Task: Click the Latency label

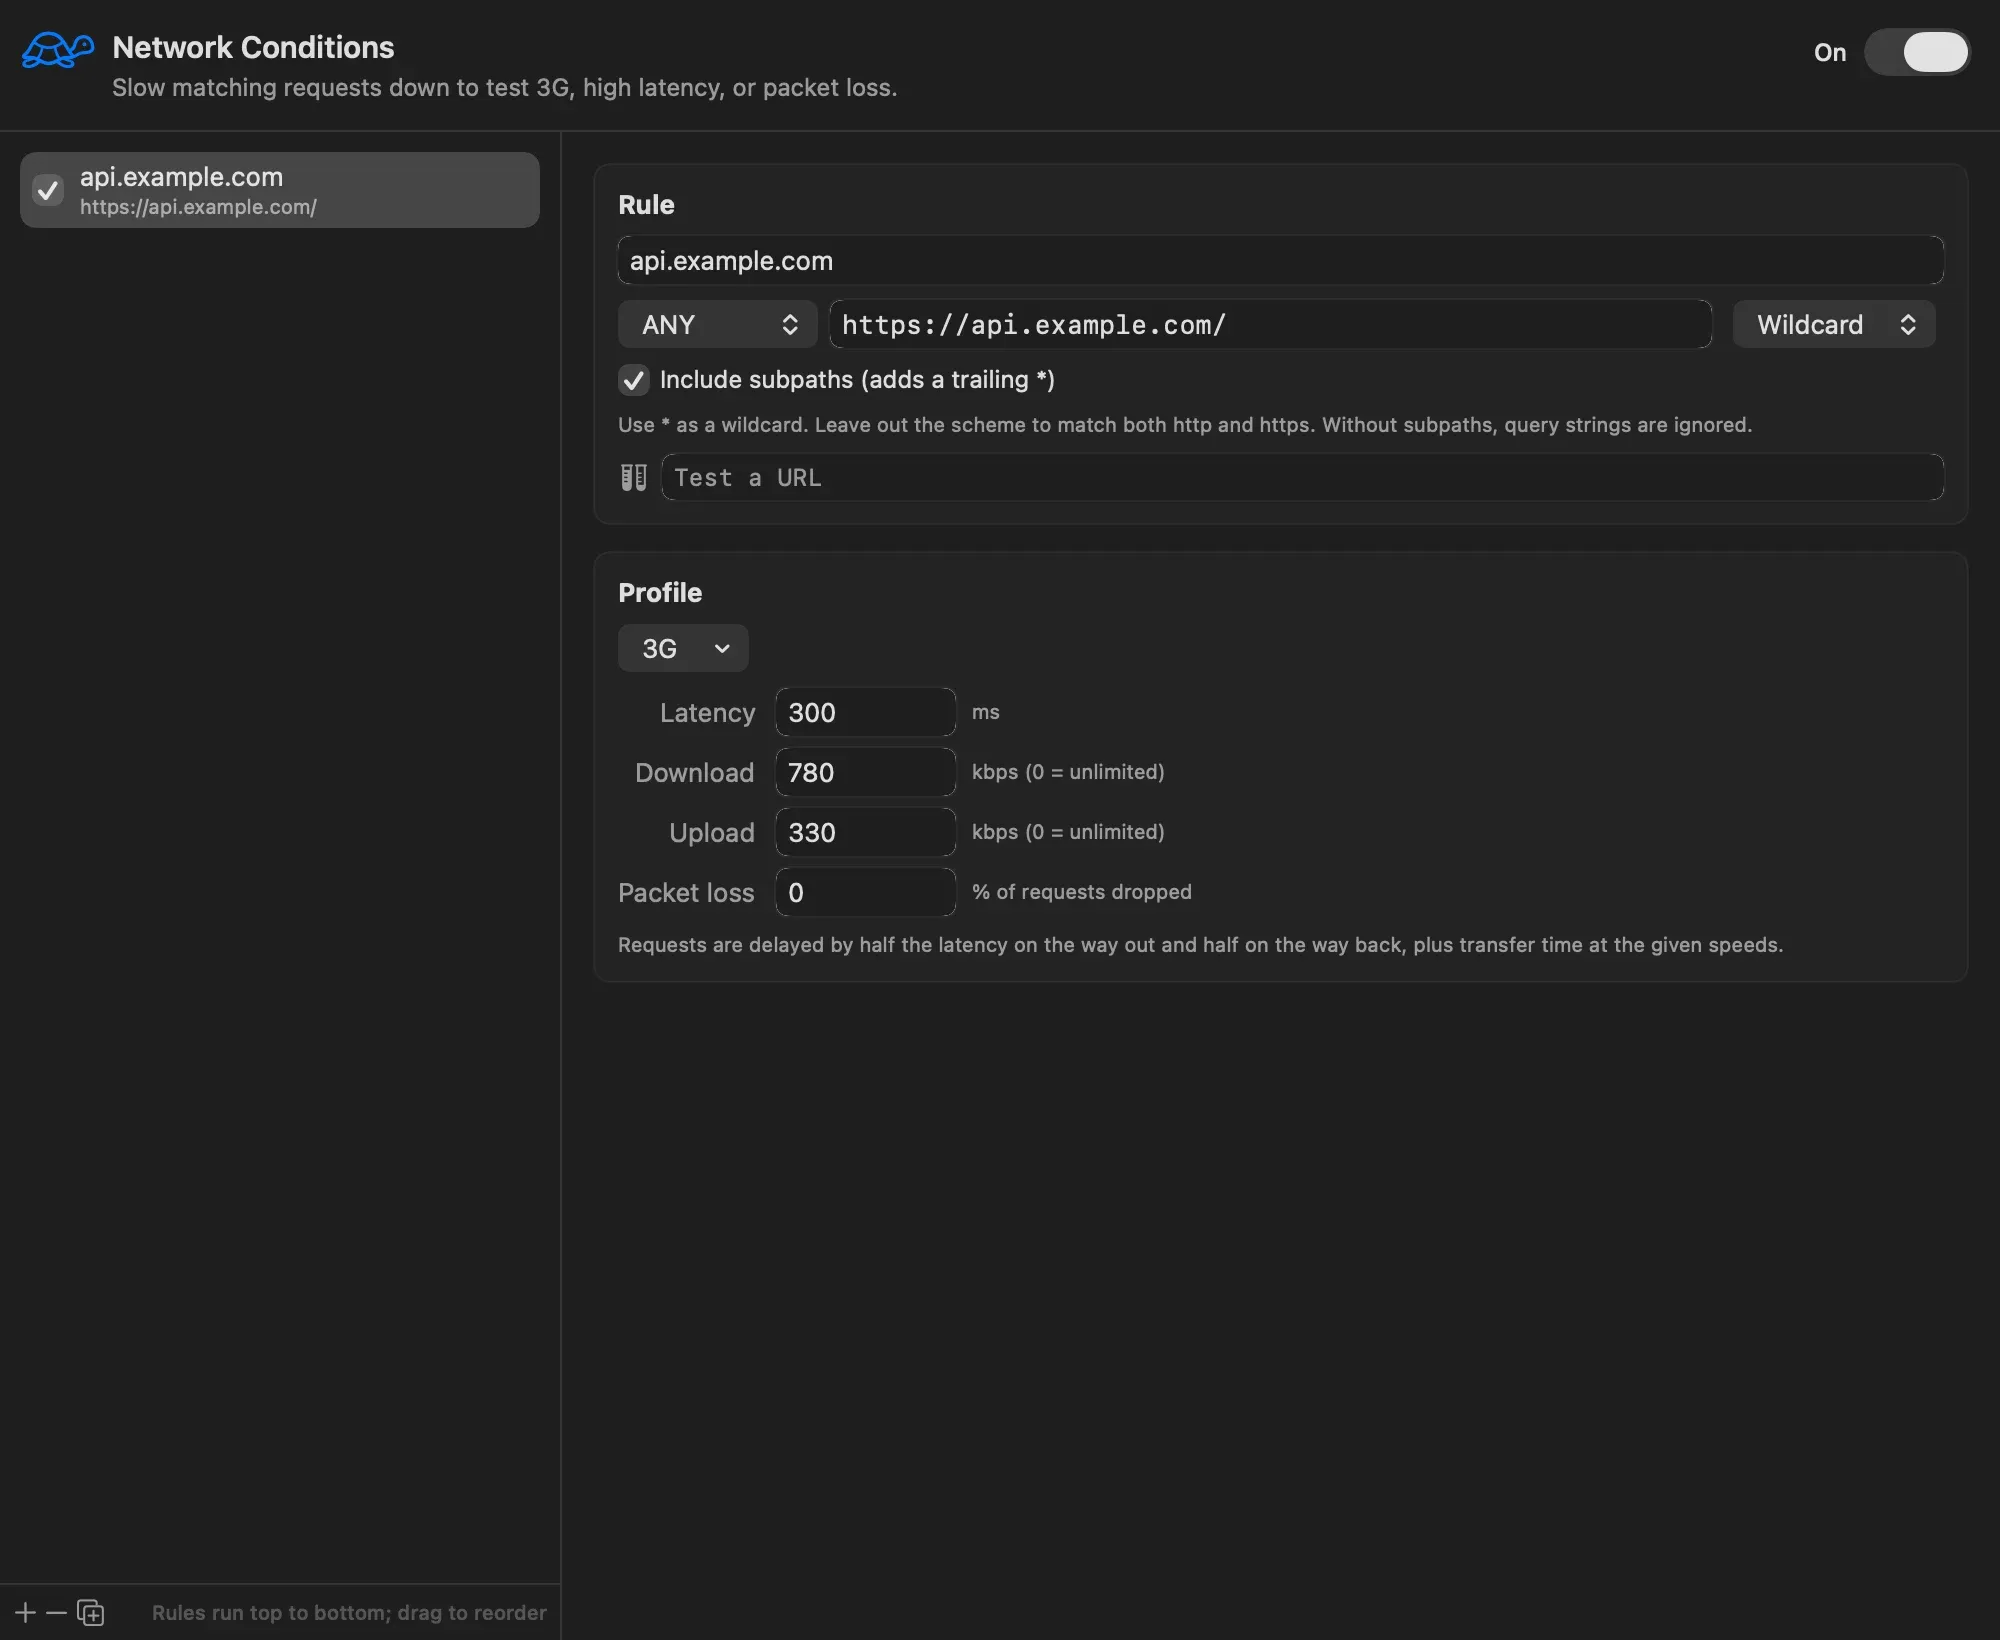Action: click(x=707, y=713)
